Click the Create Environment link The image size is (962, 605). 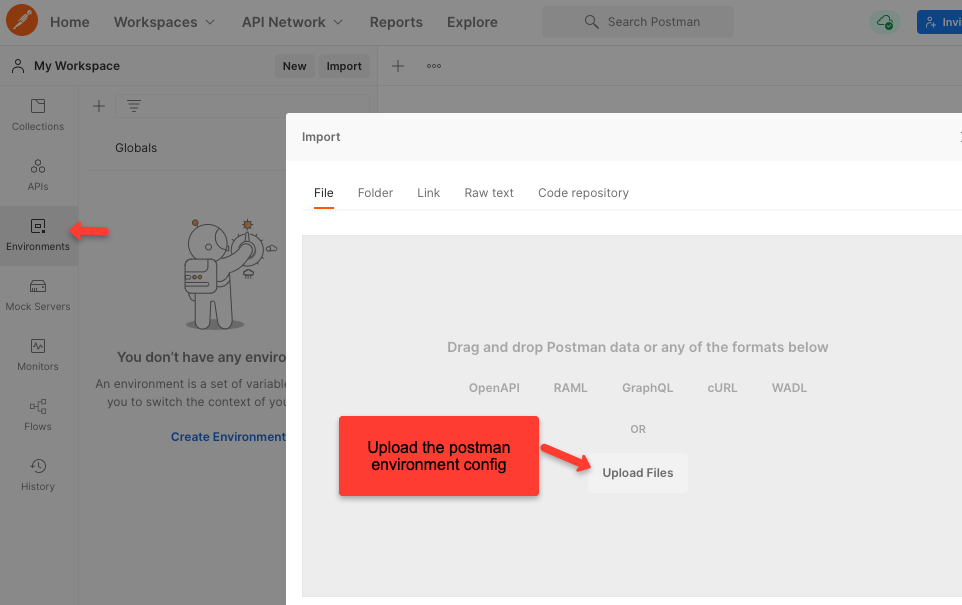pos(228,437)
